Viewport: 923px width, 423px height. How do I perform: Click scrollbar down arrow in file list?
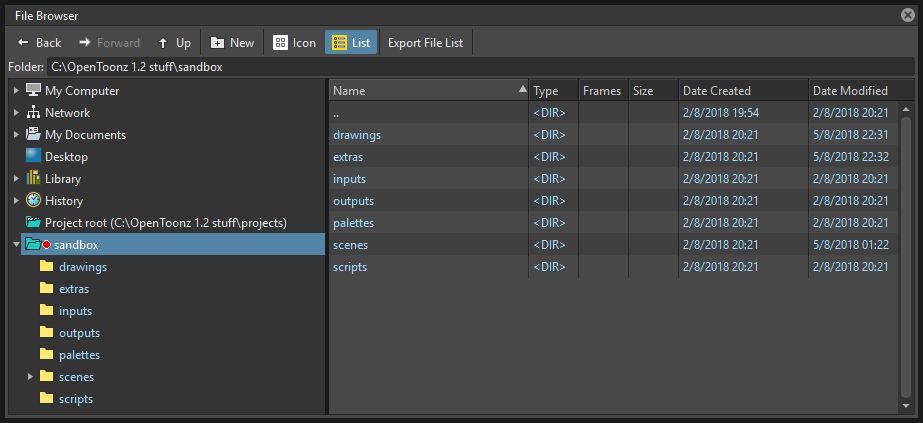905,406
